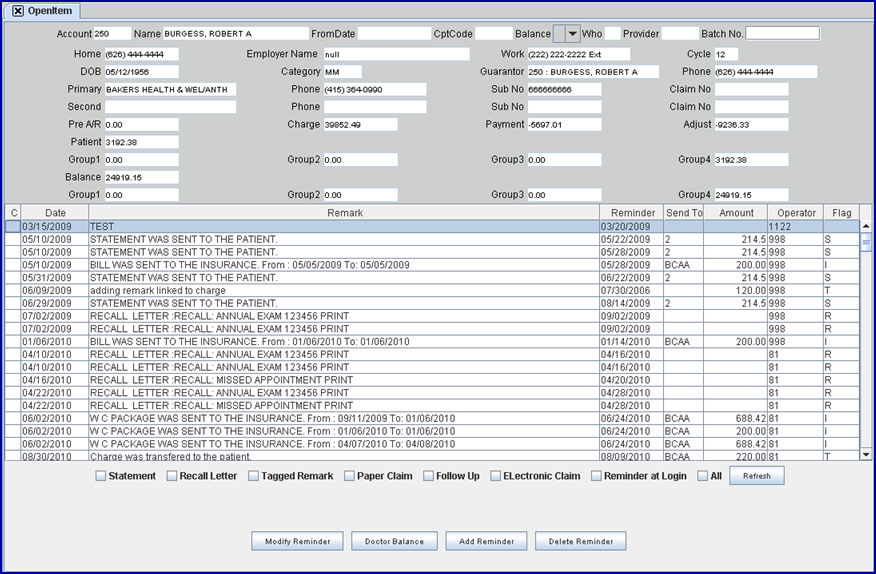Click the Pre A/R field
876x574 pixels.
point(141,125)
